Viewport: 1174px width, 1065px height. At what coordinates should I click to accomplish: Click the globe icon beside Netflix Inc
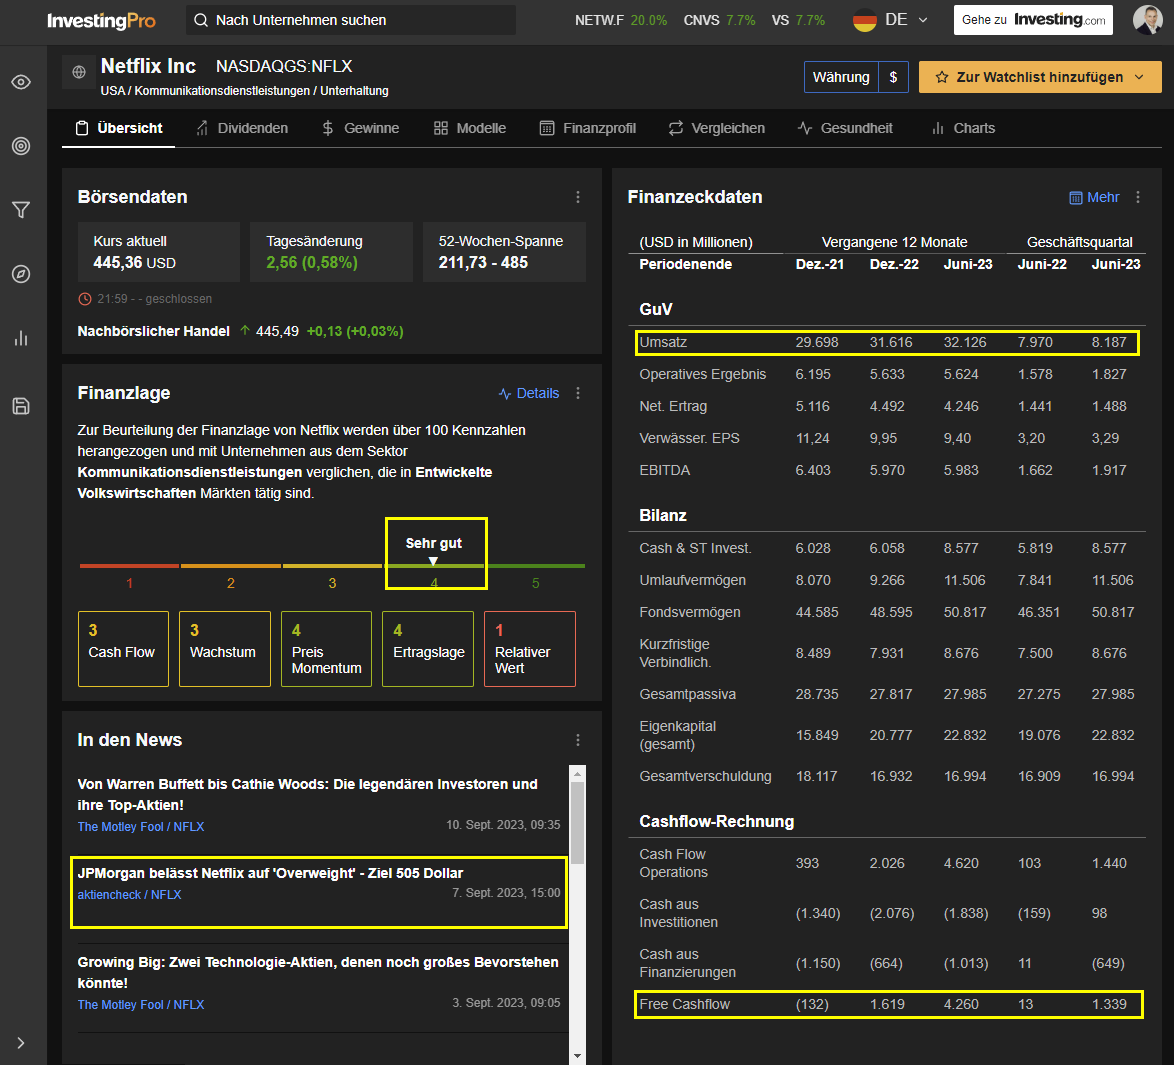79,72
